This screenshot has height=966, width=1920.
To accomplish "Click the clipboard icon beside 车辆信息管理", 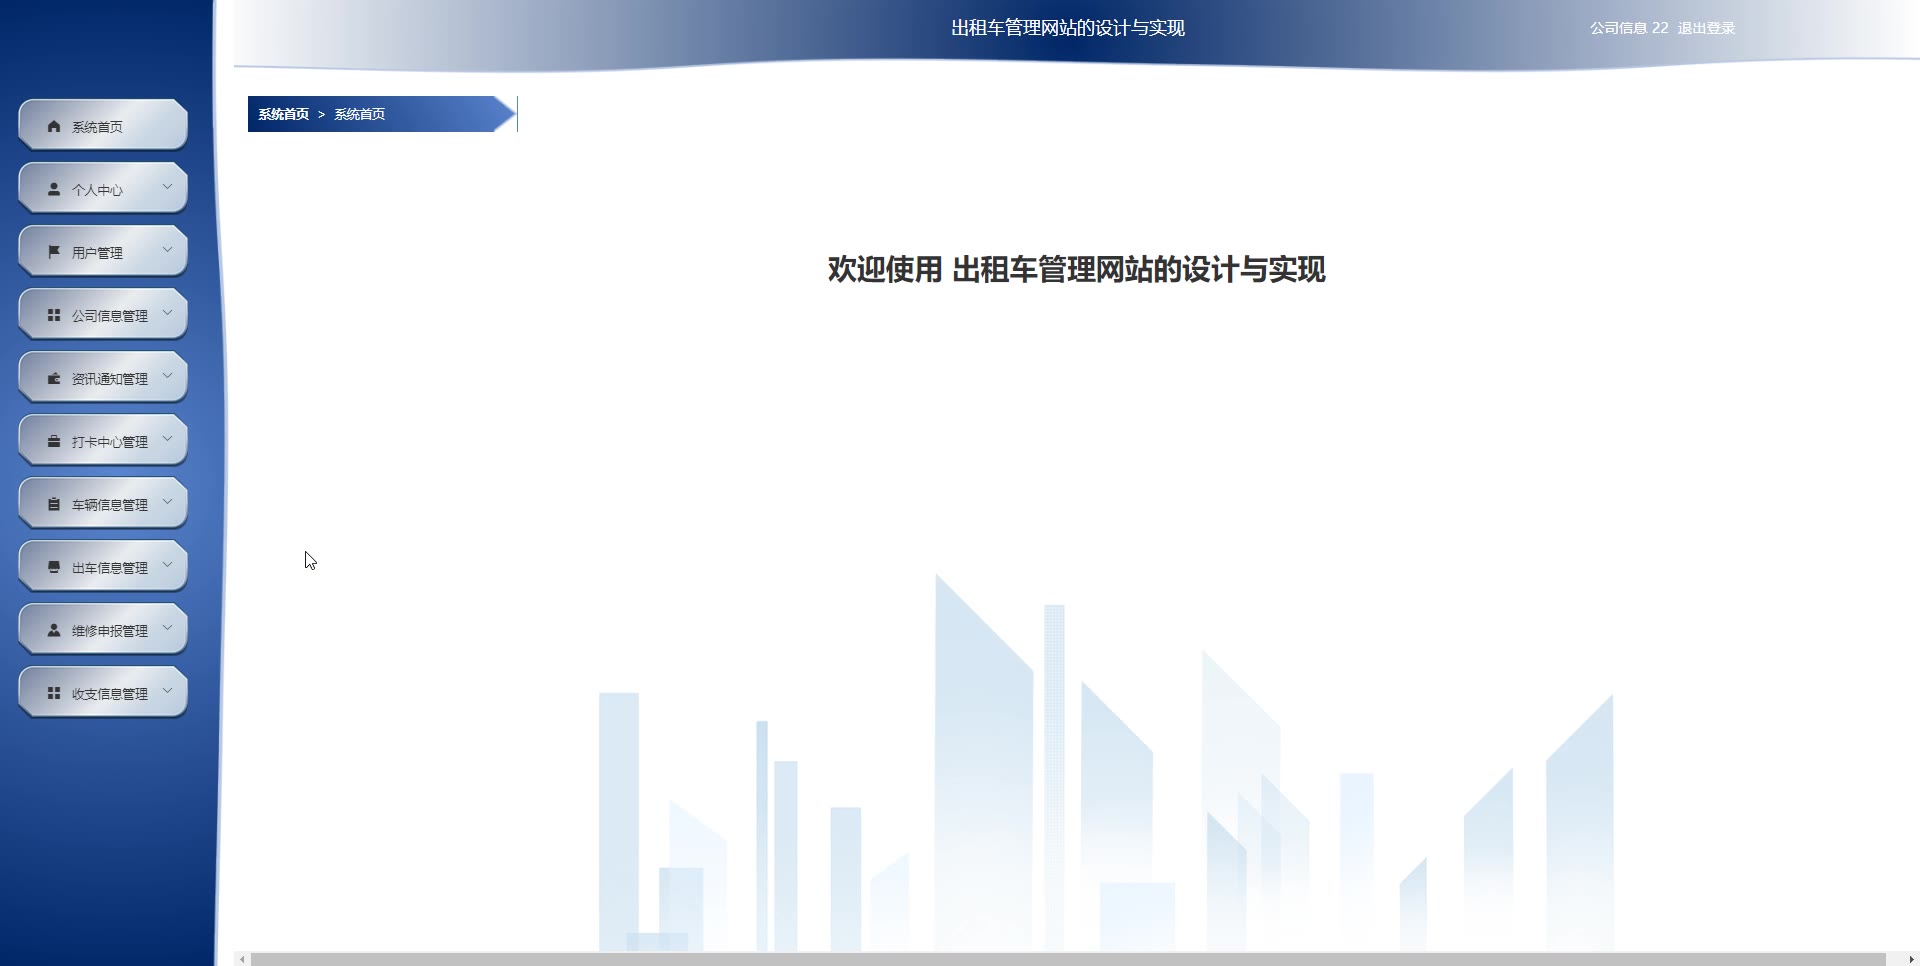I will click(x=54, y=504).
